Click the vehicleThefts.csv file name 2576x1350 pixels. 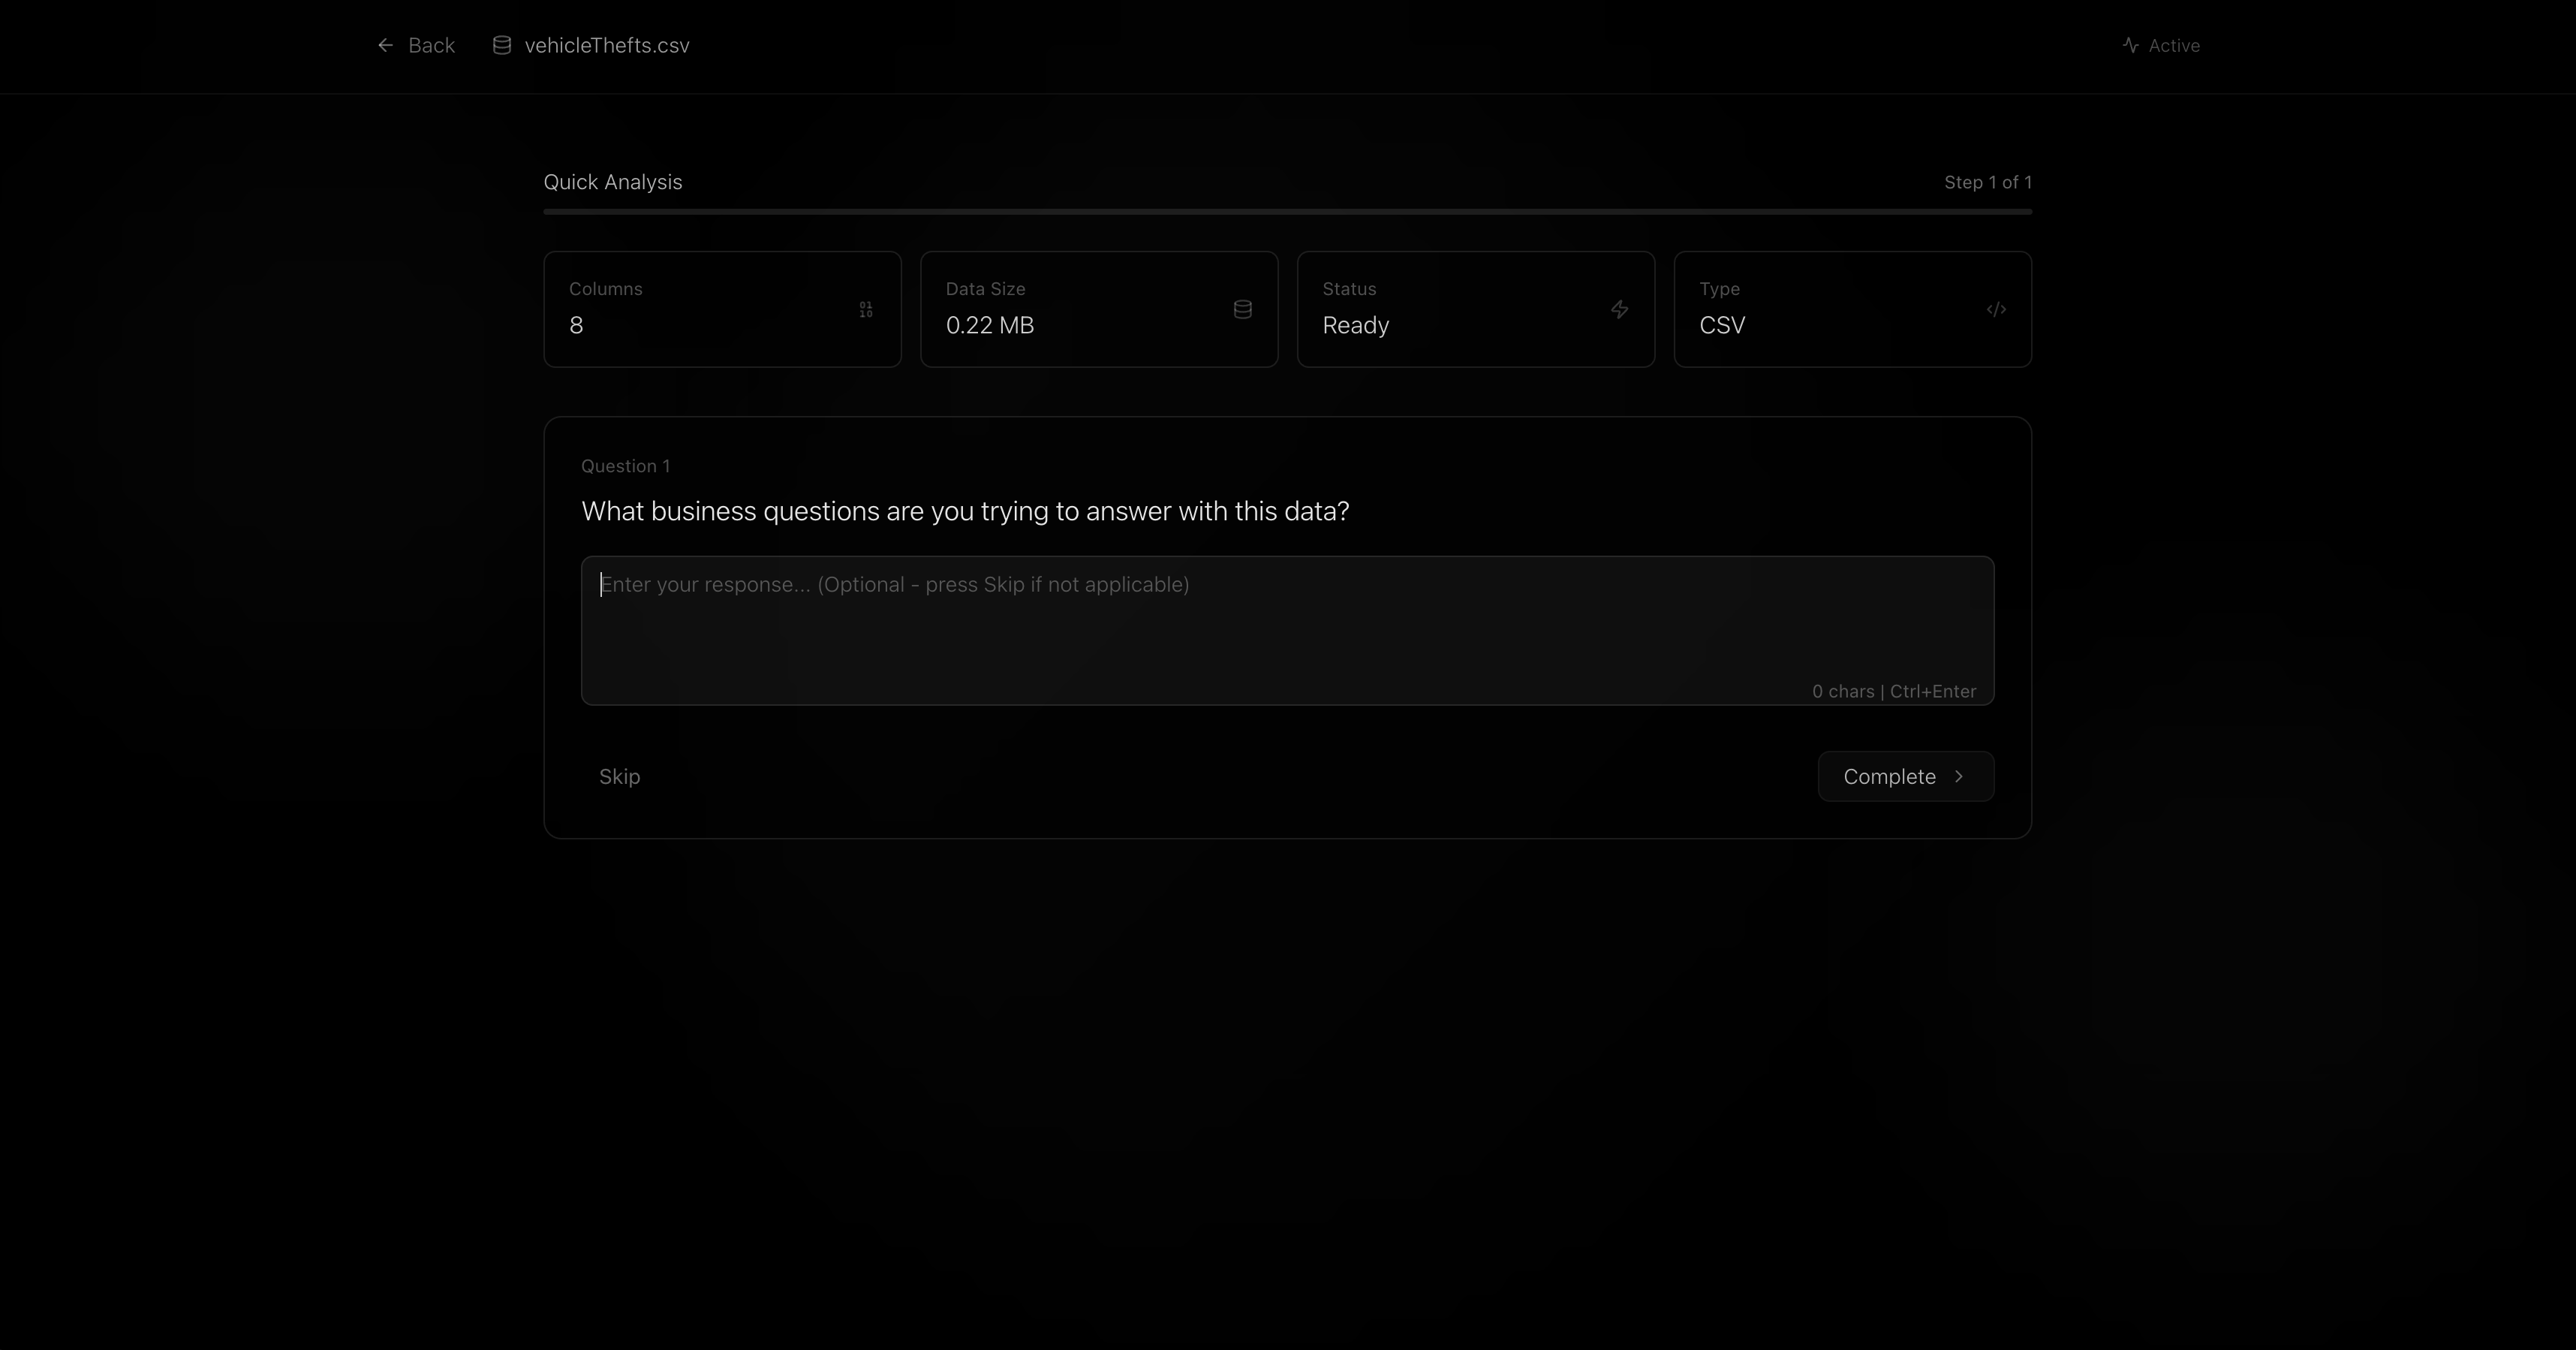[606, 45]
